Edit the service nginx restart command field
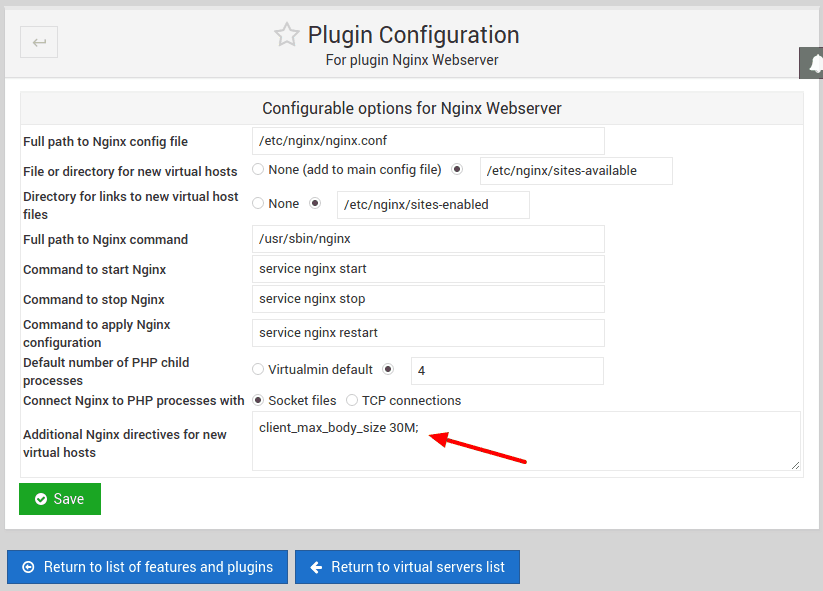Image resolution: width=823 pixels, height=591 pixels. point(428,333)
